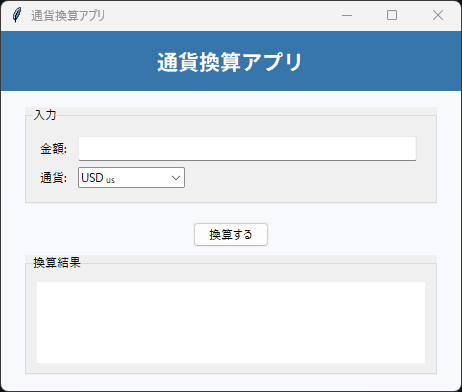Click the 換算結果 group label
This screenshot has width=462, height=392.
[57, 263]
